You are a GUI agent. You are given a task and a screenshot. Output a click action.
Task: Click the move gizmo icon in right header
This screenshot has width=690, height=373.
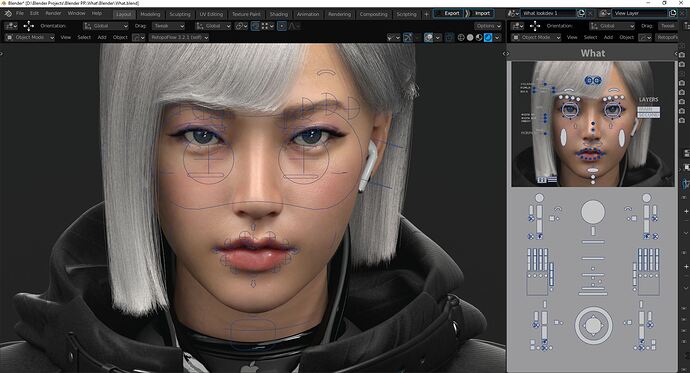(535, 26)
